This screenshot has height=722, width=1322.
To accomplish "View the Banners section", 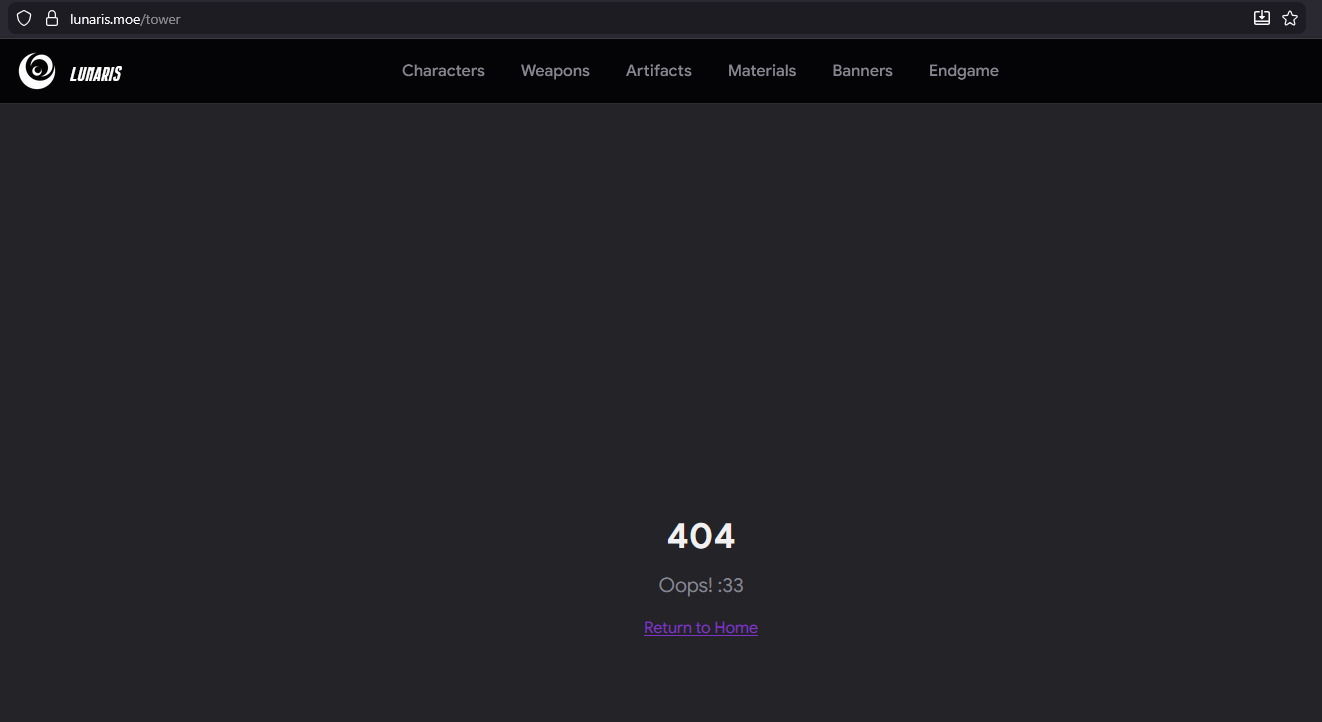I will (x=863, y=71).
